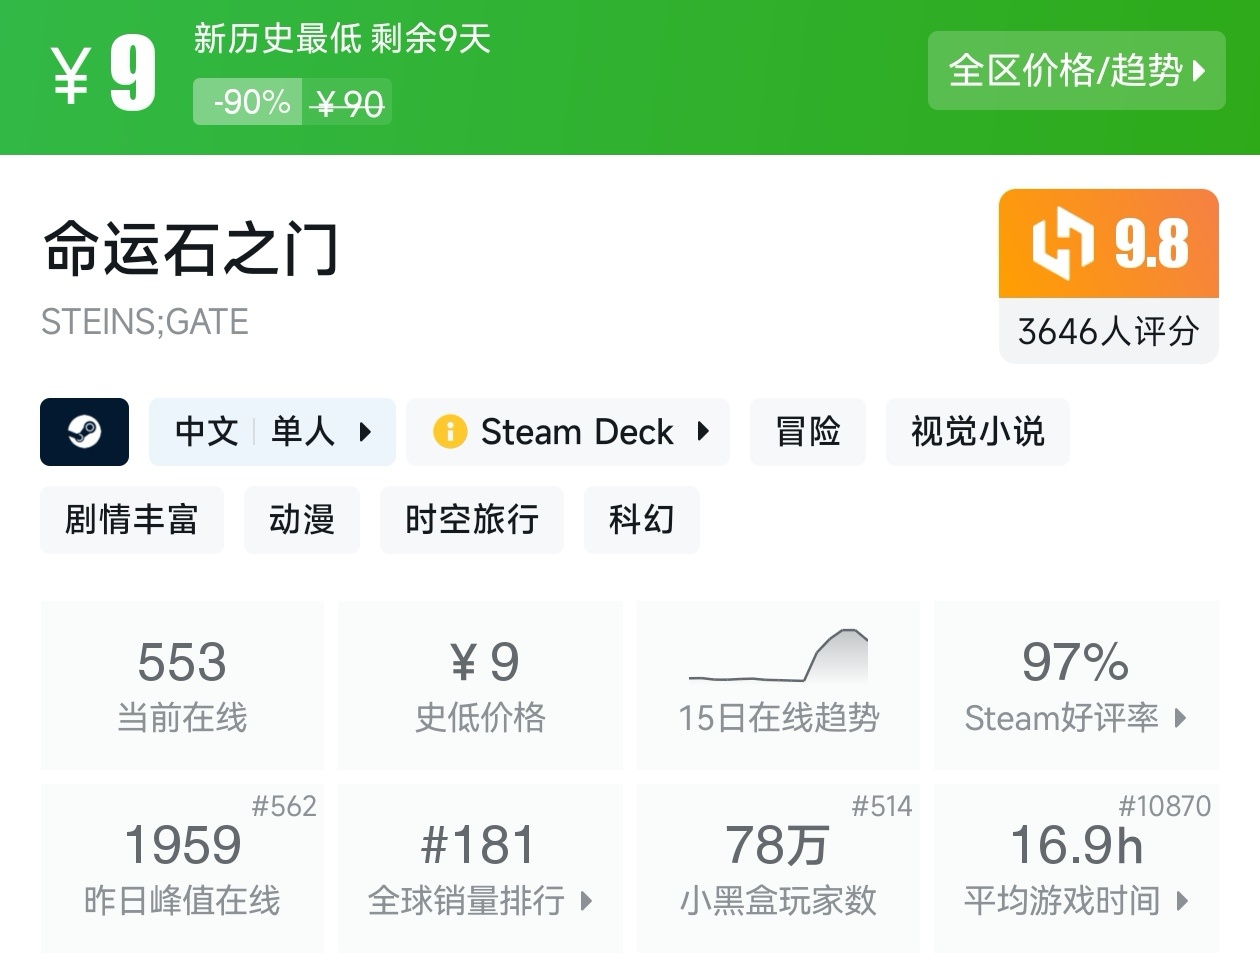Viewport: 1260px width, 963px height.
Task: Click the yellow Steam Deck info icon
Action: (450, 432)
